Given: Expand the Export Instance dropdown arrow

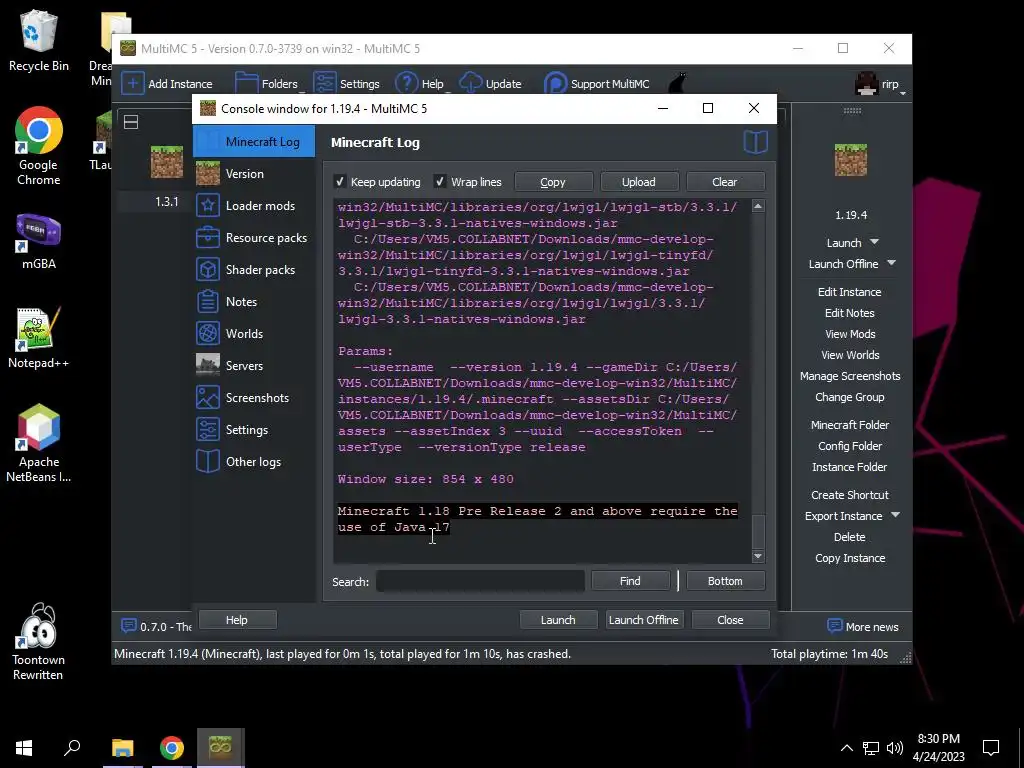Looking at the screenshot, I should 895,515.
